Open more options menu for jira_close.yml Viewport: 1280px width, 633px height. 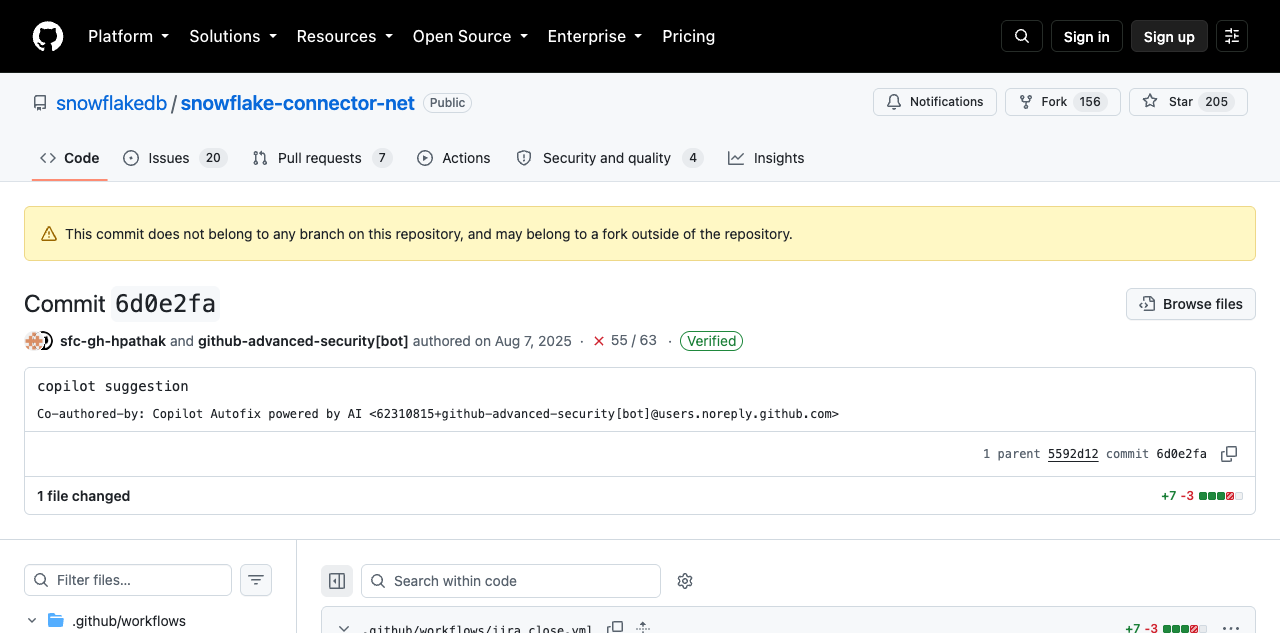[1231, 628]
